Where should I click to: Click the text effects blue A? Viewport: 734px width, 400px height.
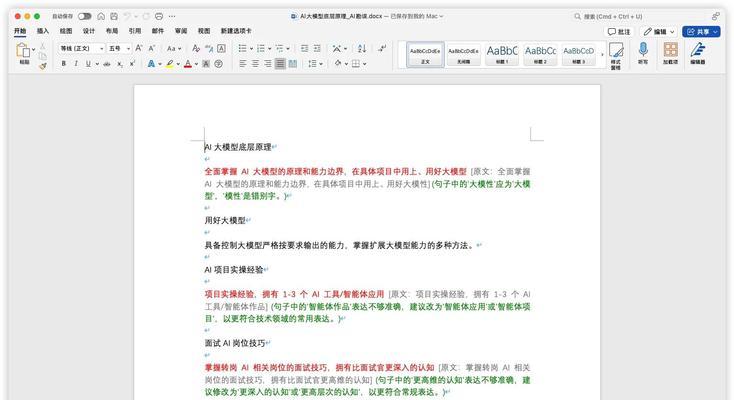[x=151, y=64]
